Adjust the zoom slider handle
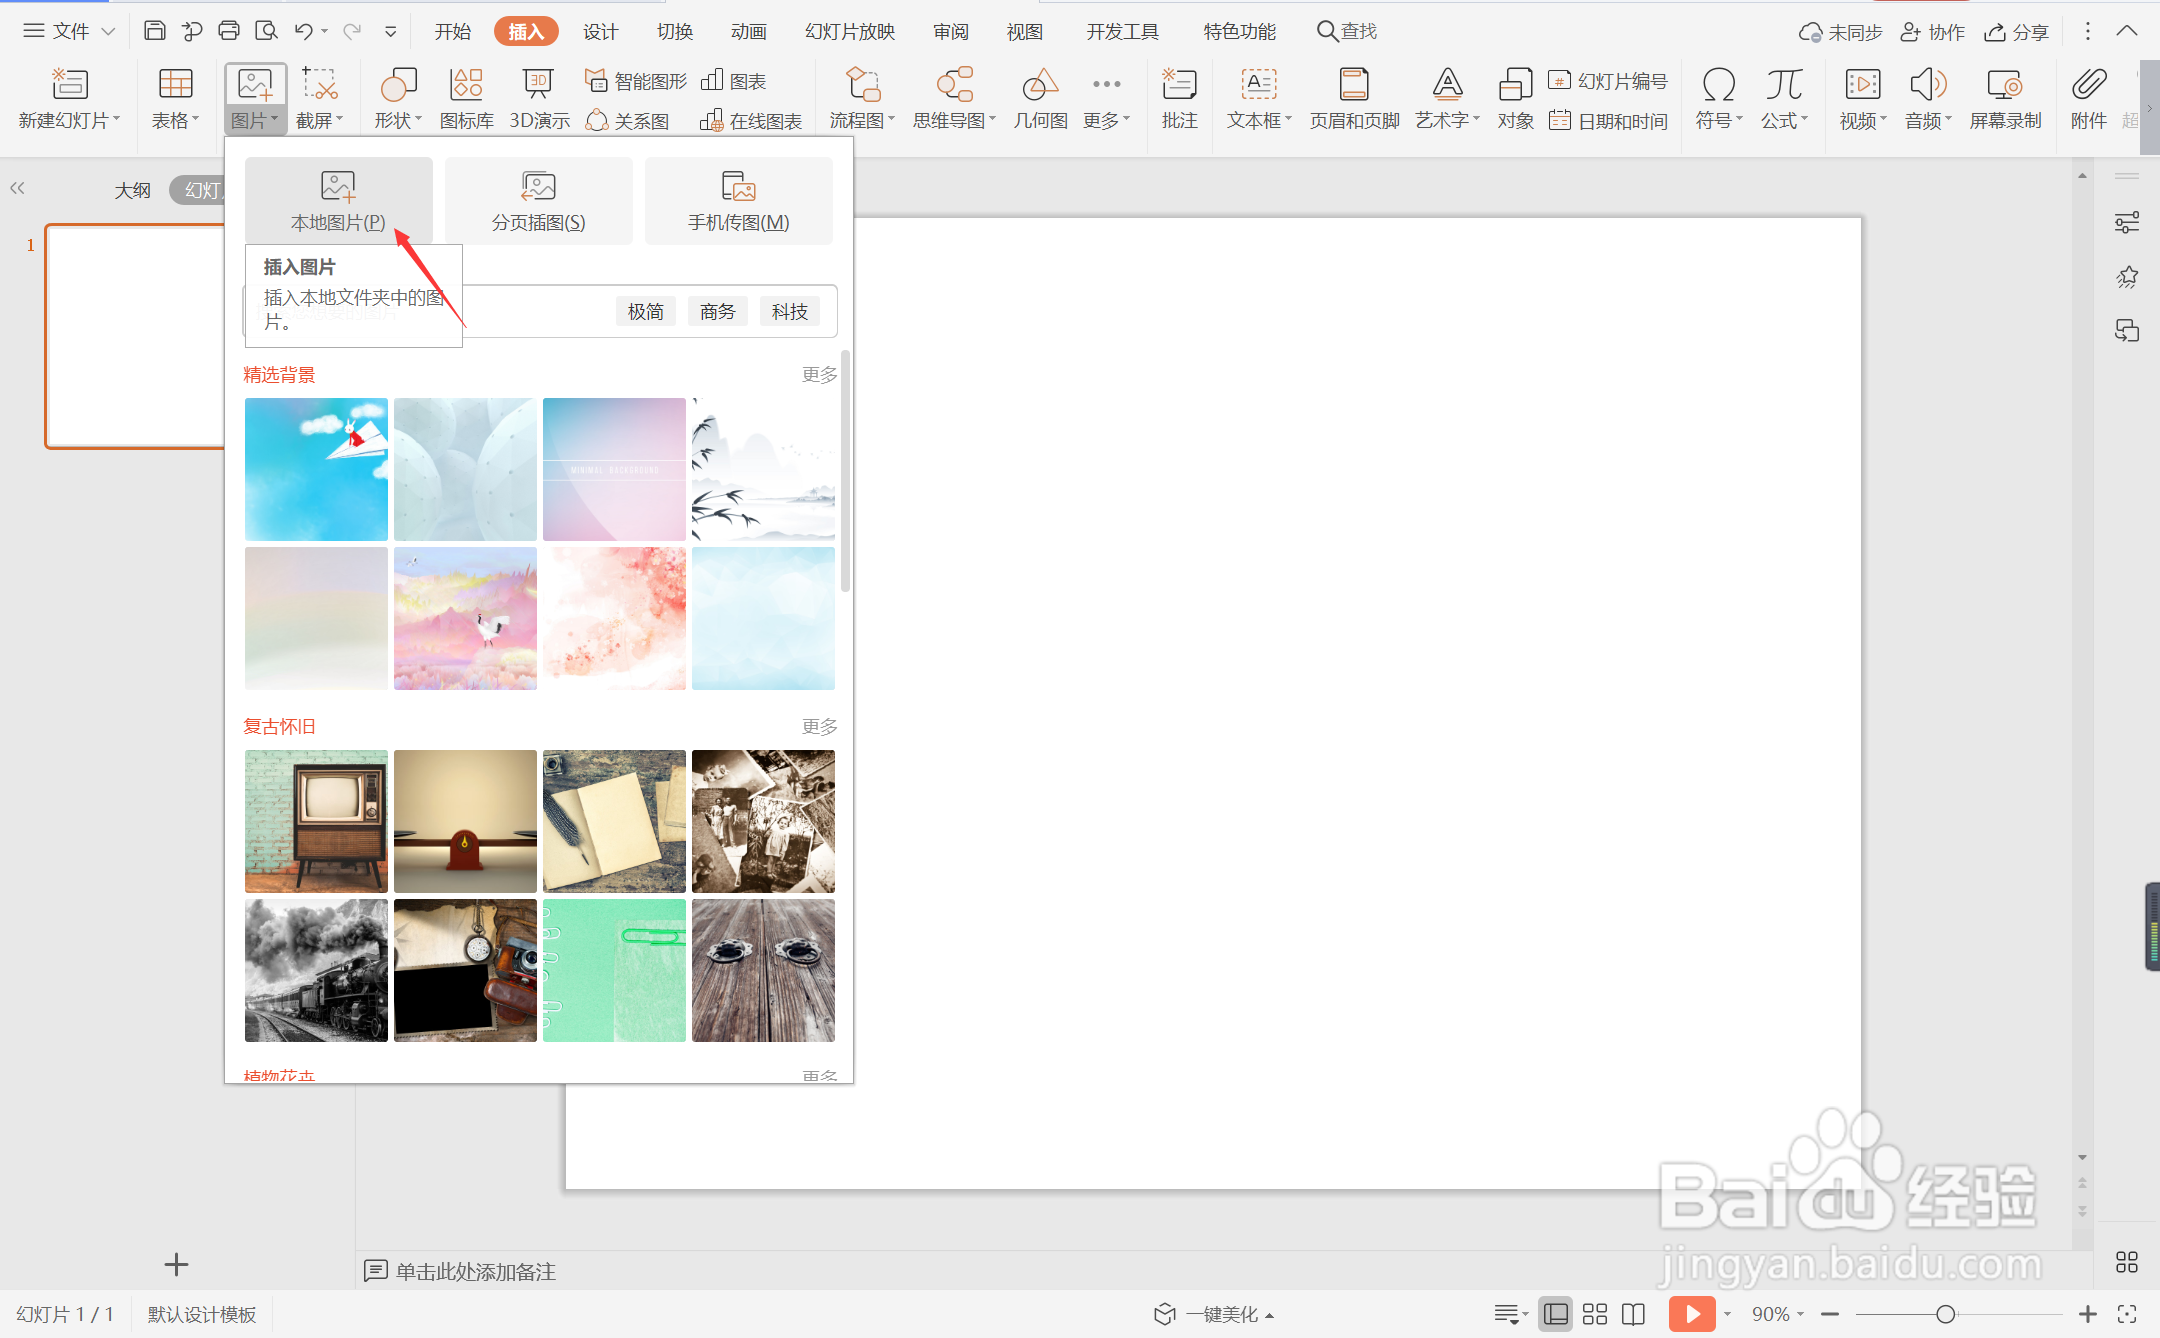The image size is (2160, 1338). pos(1945,1314)
